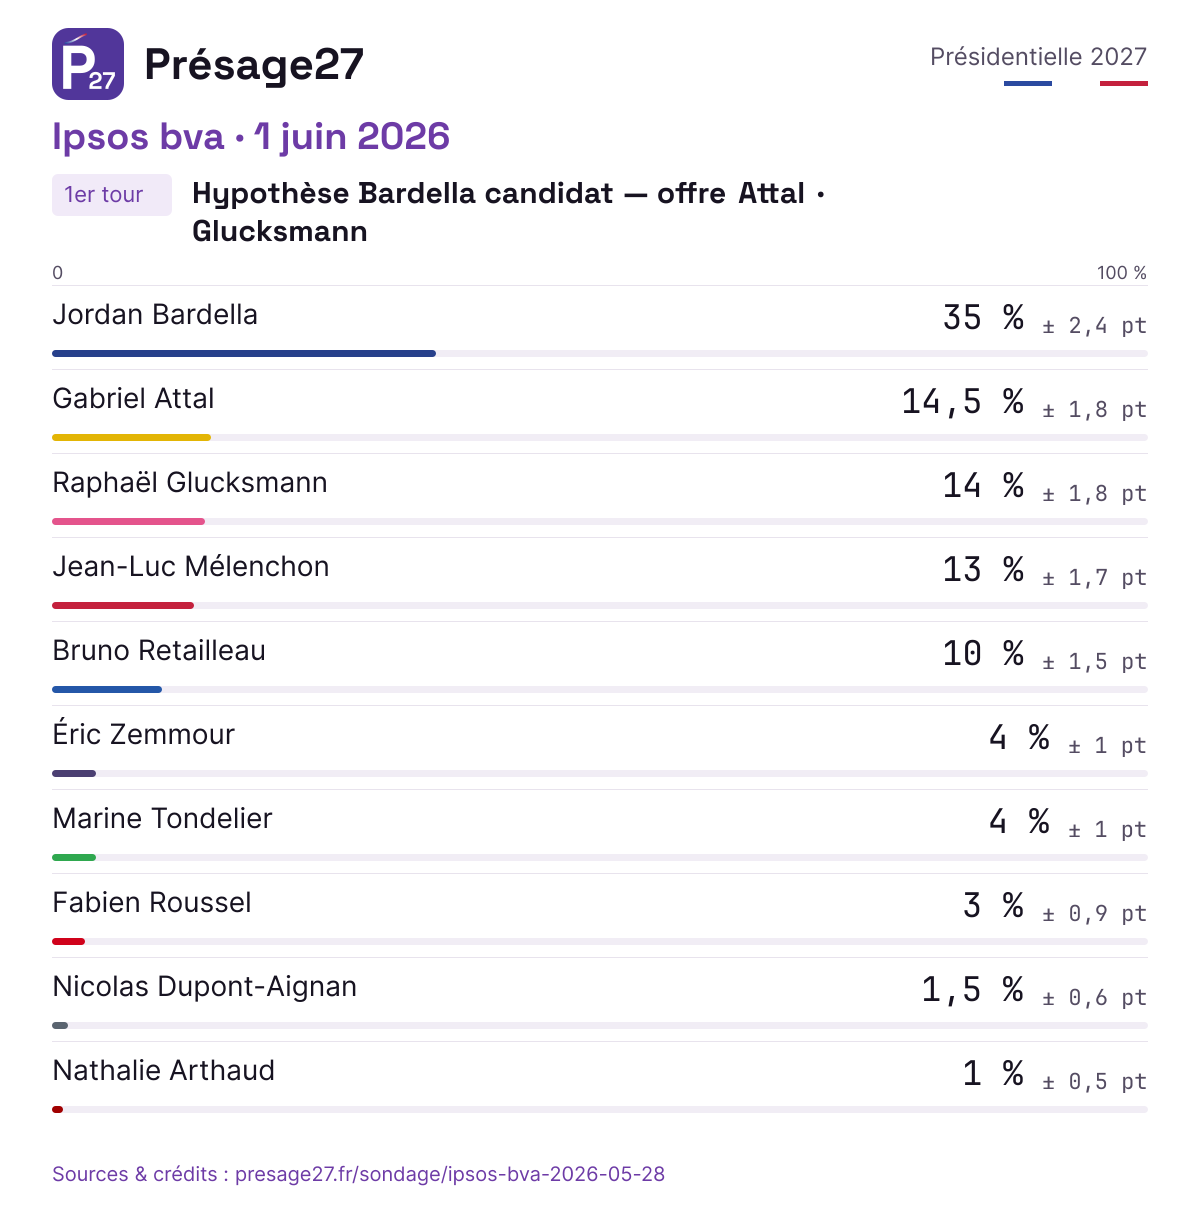This screenshot has width=1200, height=1214.
Task: Click the 35 % score for Bardella
Action: click(983, 317)
